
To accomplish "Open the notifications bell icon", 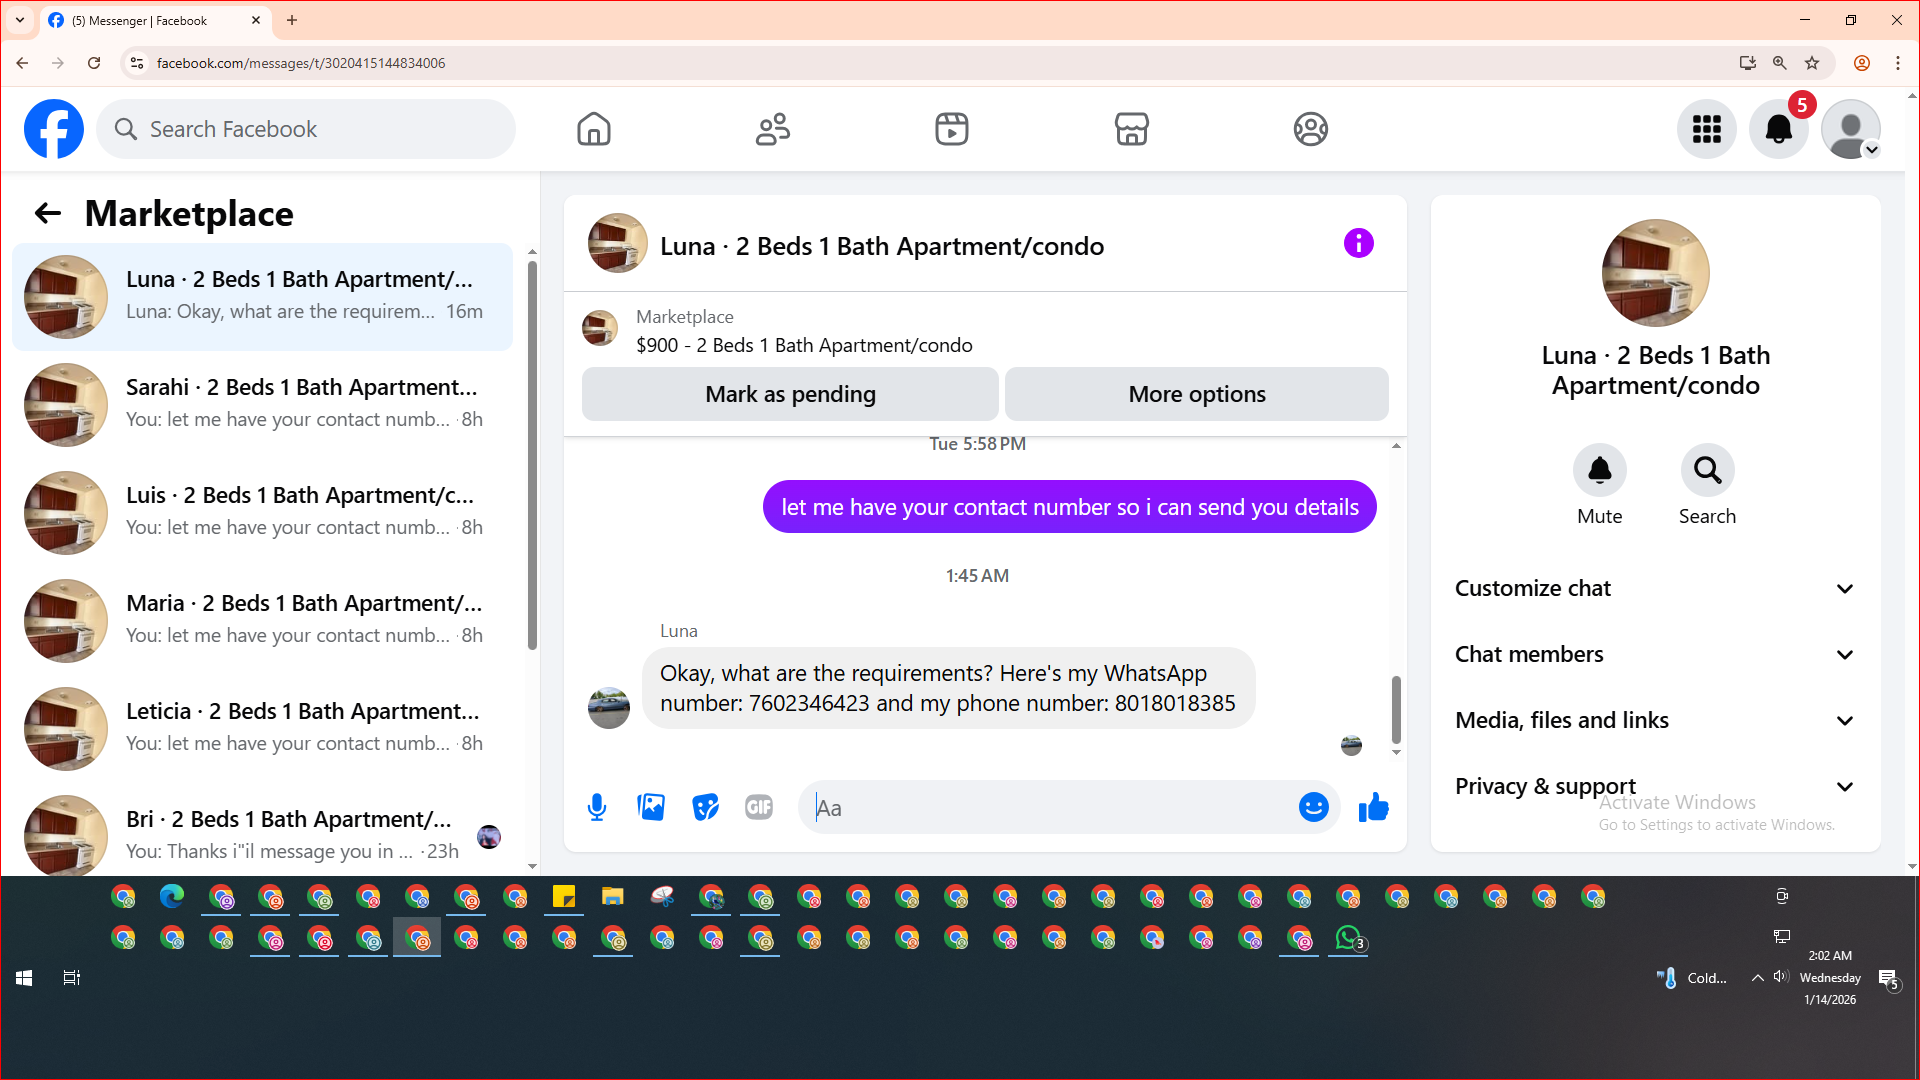I will click(1778, 129).
